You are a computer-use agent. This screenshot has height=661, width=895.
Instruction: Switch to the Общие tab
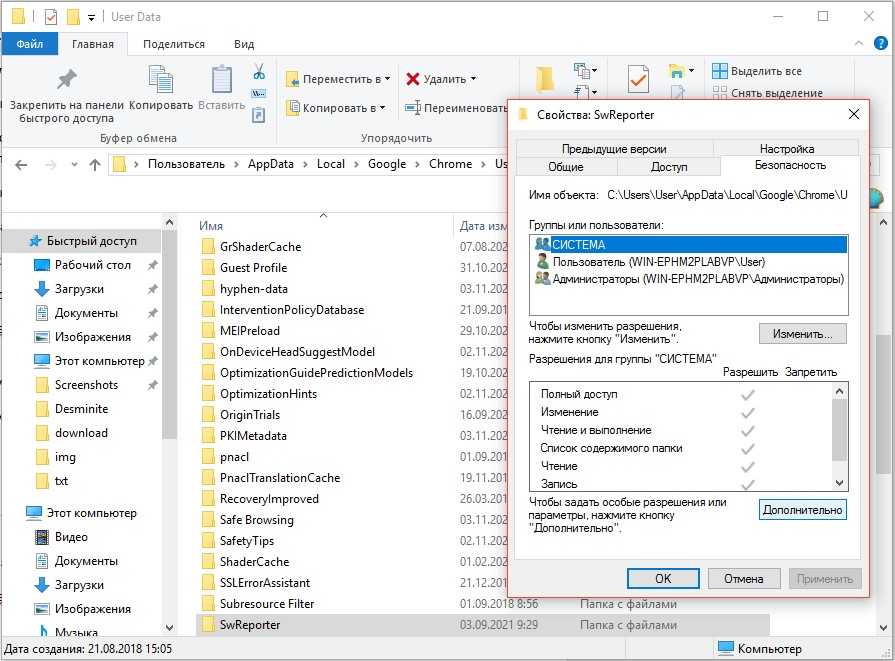(566, 167)
